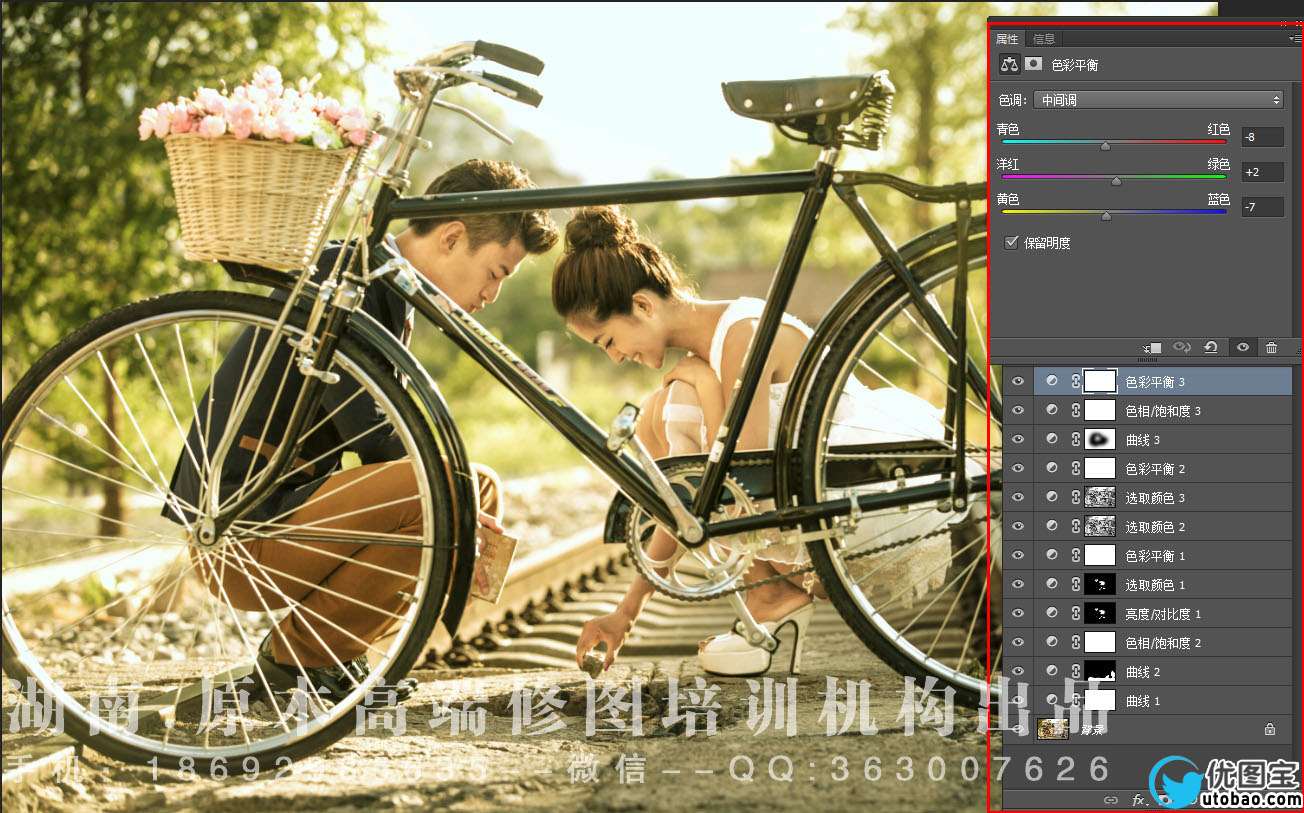Reset adjustment to defaults icon

click(x=1211, y=347)
